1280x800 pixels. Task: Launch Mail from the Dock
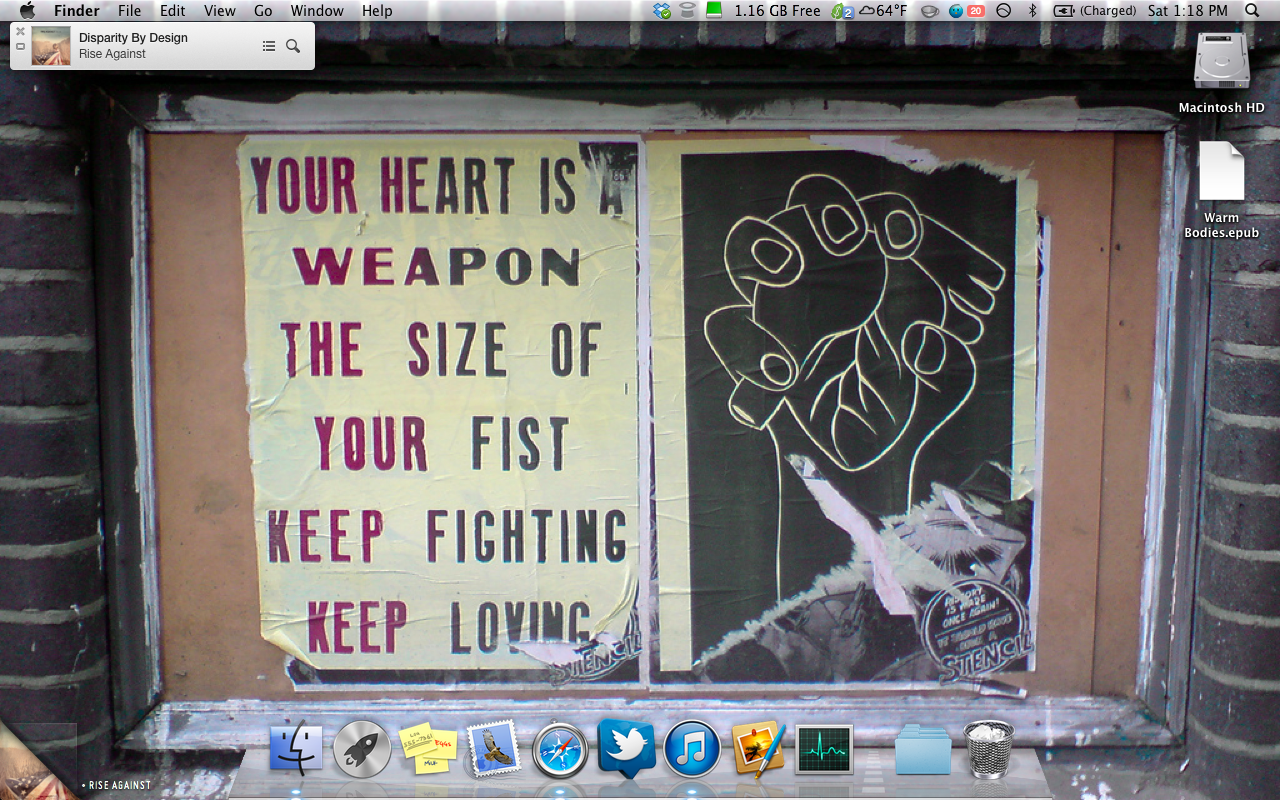(494, 749)
